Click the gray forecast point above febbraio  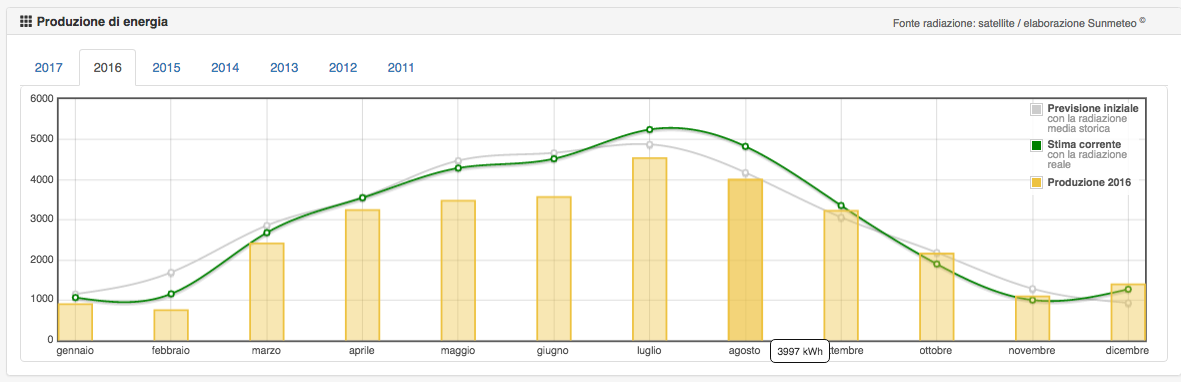[171, 273]
